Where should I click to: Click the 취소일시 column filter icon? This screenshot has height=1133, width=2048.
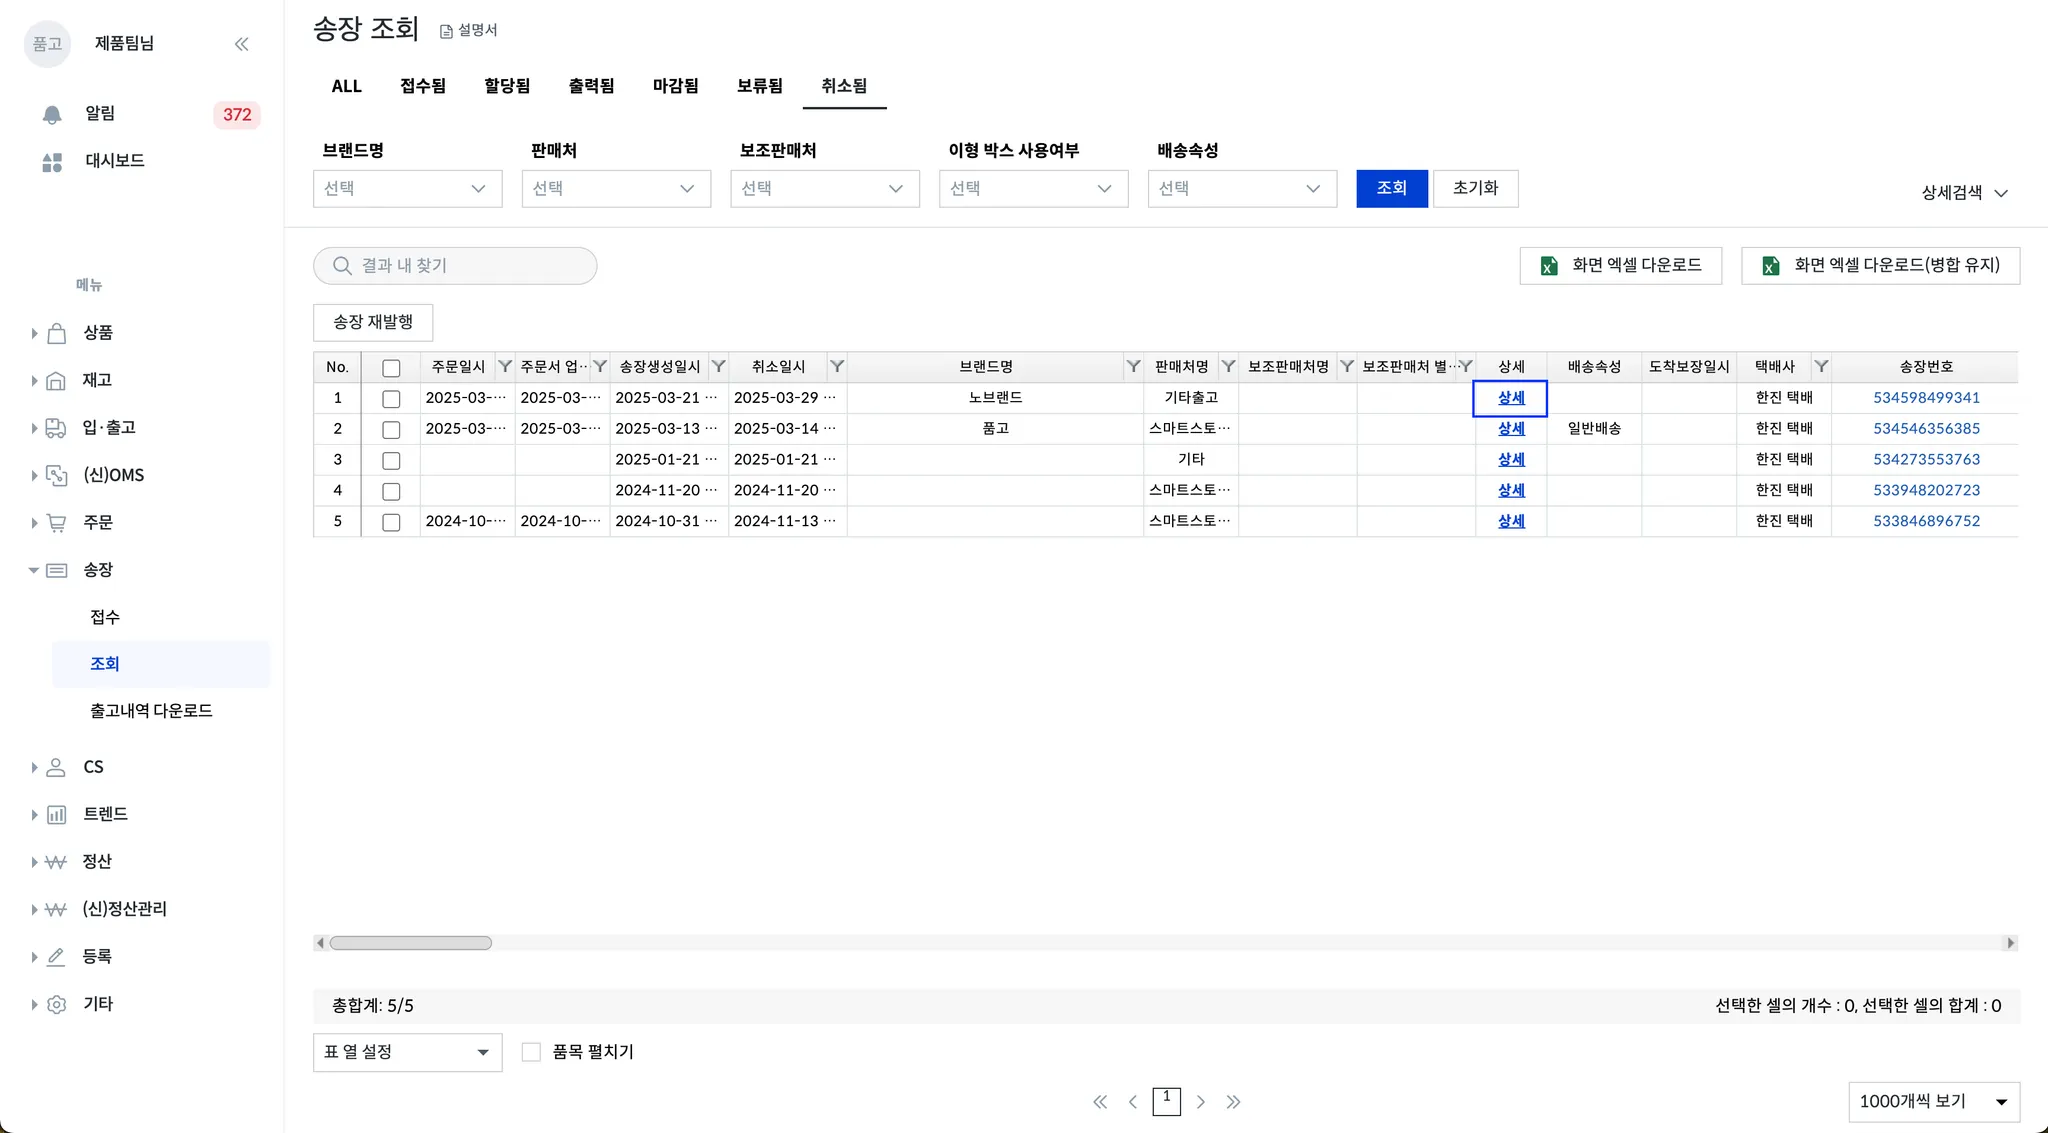pyautogui.click(x=837, y=367)
